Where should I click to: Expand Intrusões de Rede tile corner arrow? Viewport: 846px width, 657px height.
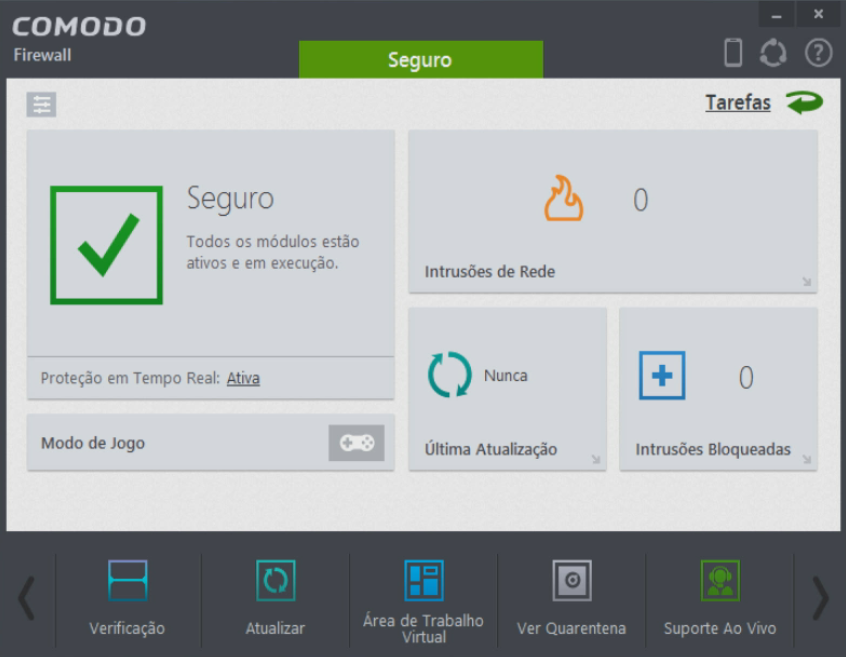tap(807, 282)
